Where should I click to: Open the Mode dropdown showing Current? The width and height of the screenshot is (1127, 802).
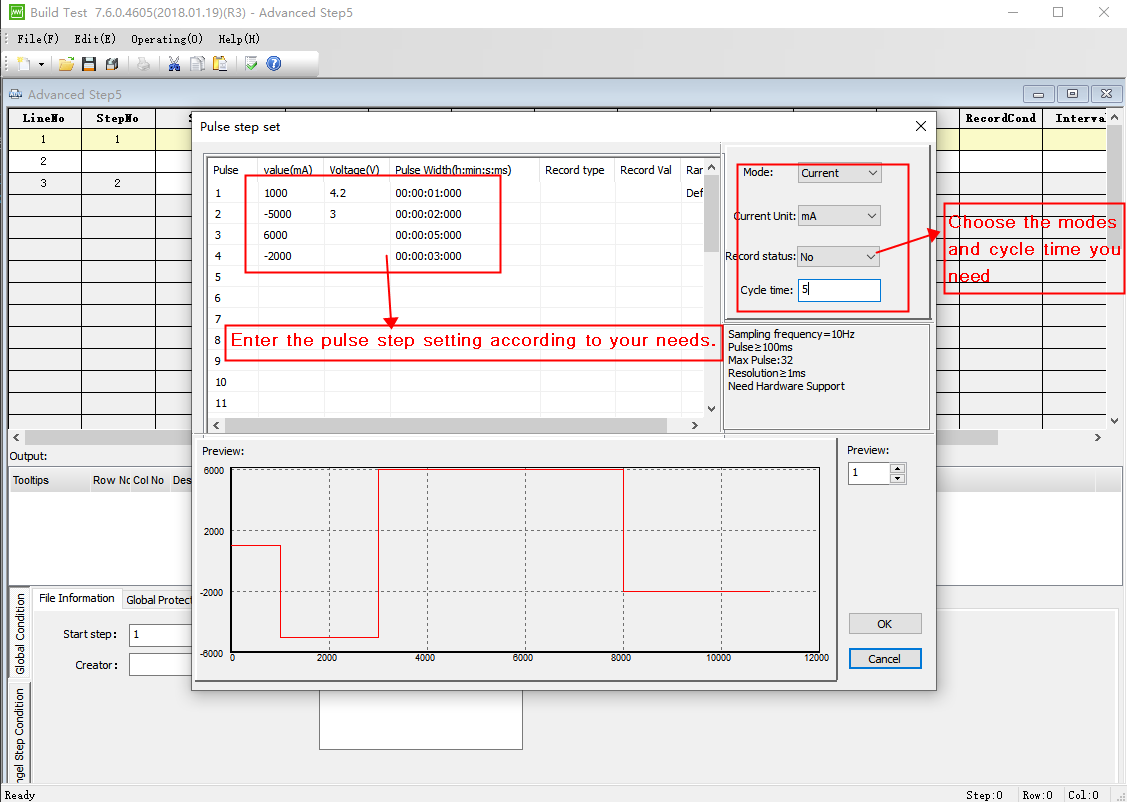click(840, 173)
